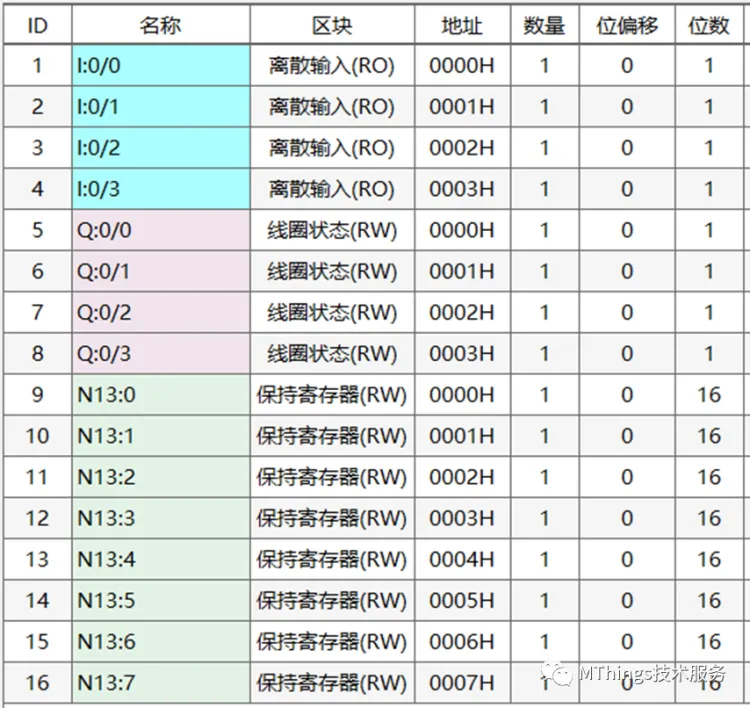Click address 0003H in I:0/3 row
This screenshot has height=708, width=750.
pos(463,189)
